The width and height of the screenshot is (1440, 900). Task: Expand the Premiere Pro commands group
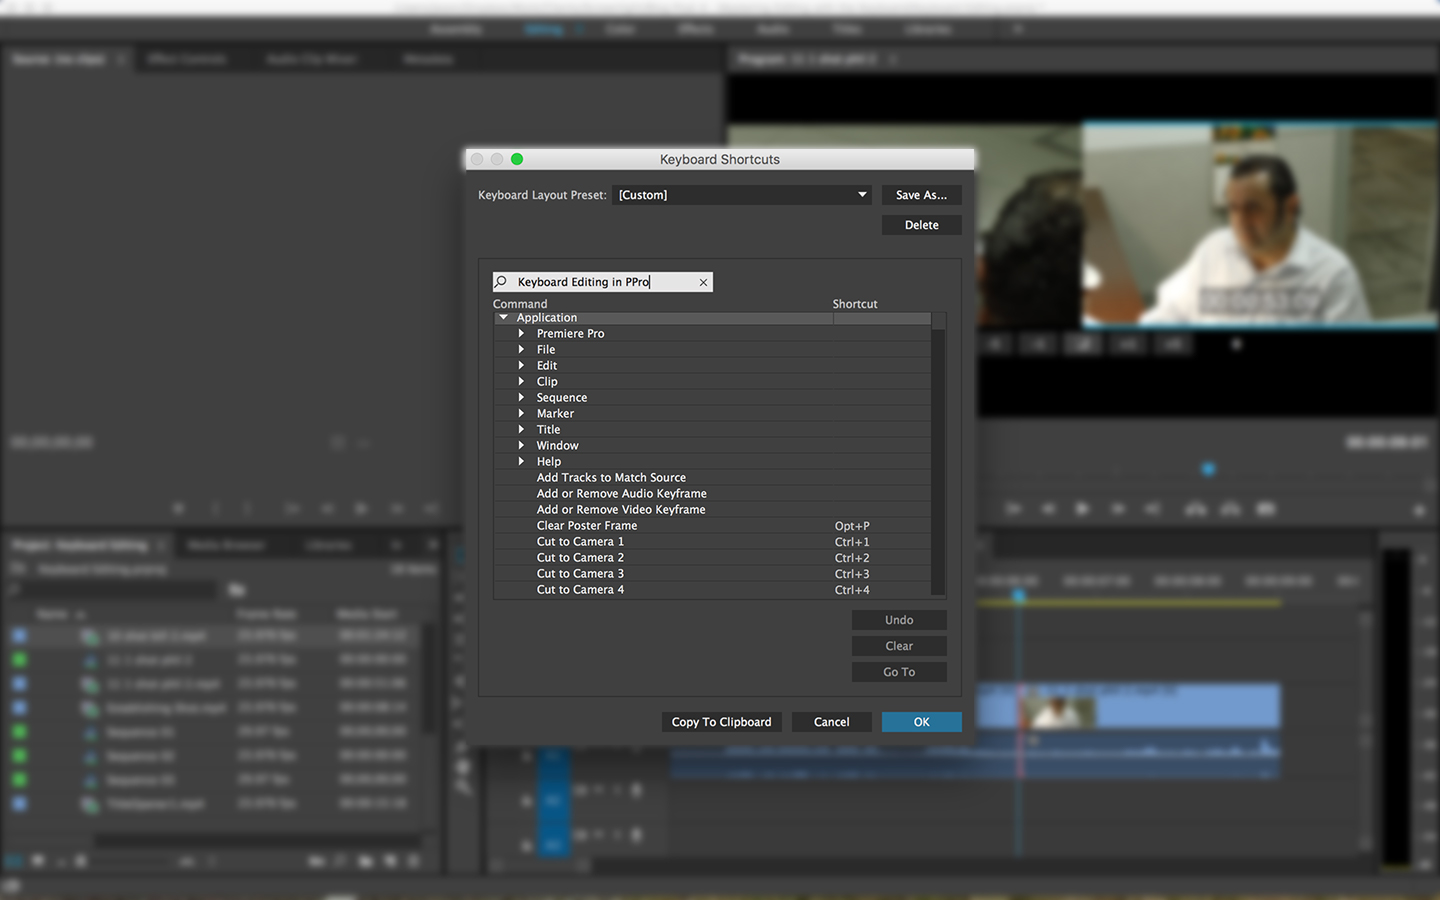coord(521,333)
